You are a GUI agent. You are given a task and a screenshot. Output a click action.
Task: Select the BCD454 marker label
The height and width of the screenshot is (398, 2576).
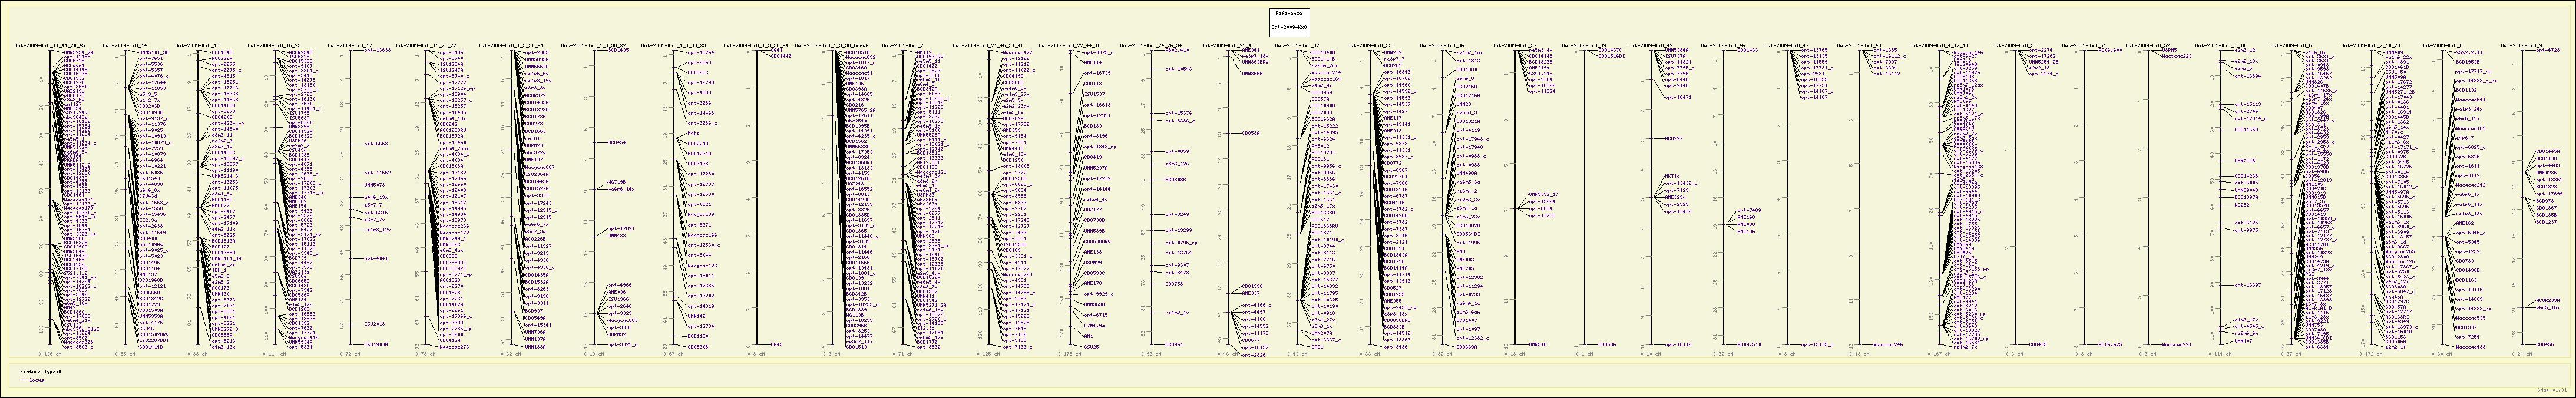point(617,142)
